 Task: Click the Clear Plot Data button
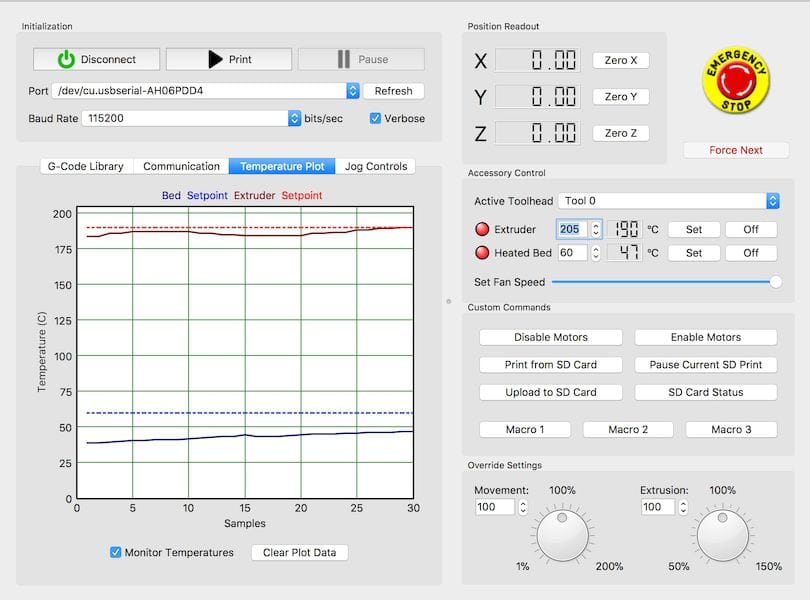point(299,552)
